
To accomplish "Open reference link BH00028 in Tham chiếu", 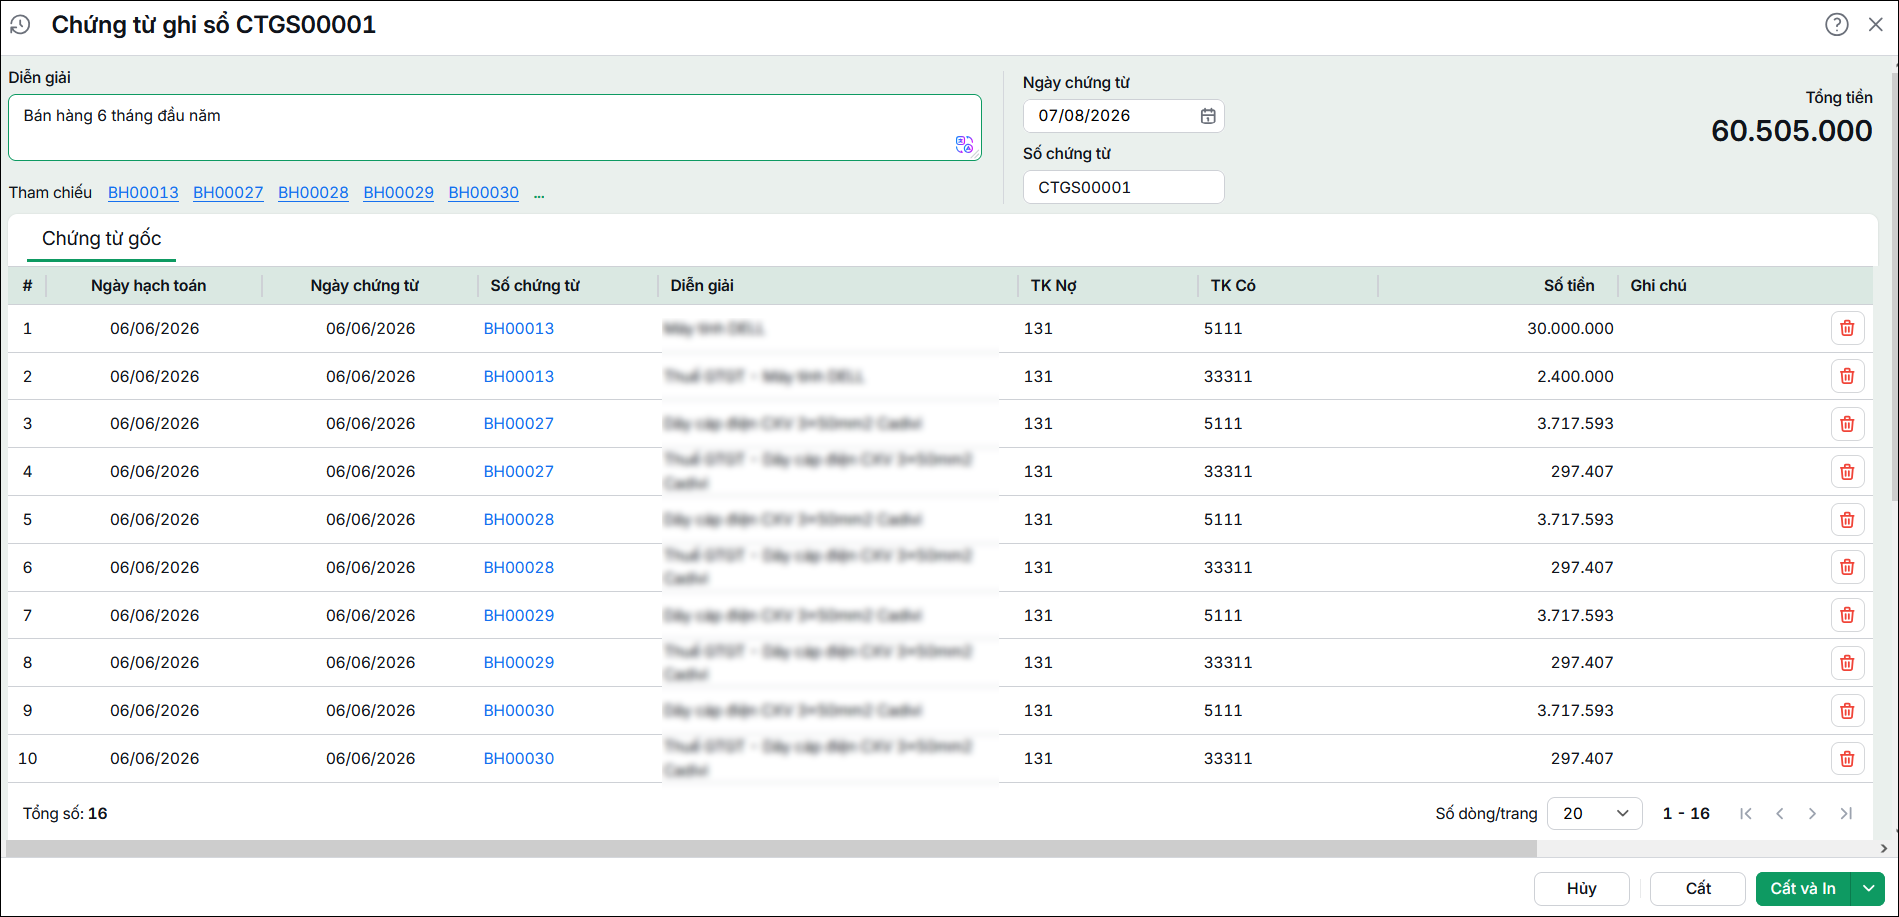I will pyautogui.click(x=313, y=193).
